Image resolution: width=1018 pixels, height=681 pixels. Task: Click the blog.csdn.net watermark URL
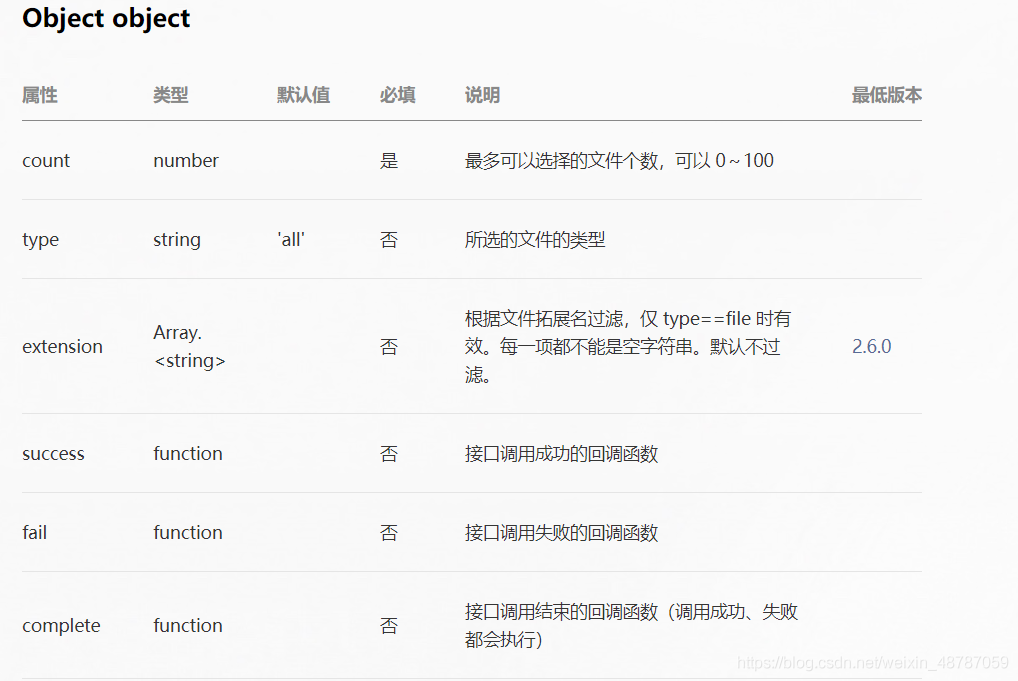click(x=873, y=662)
